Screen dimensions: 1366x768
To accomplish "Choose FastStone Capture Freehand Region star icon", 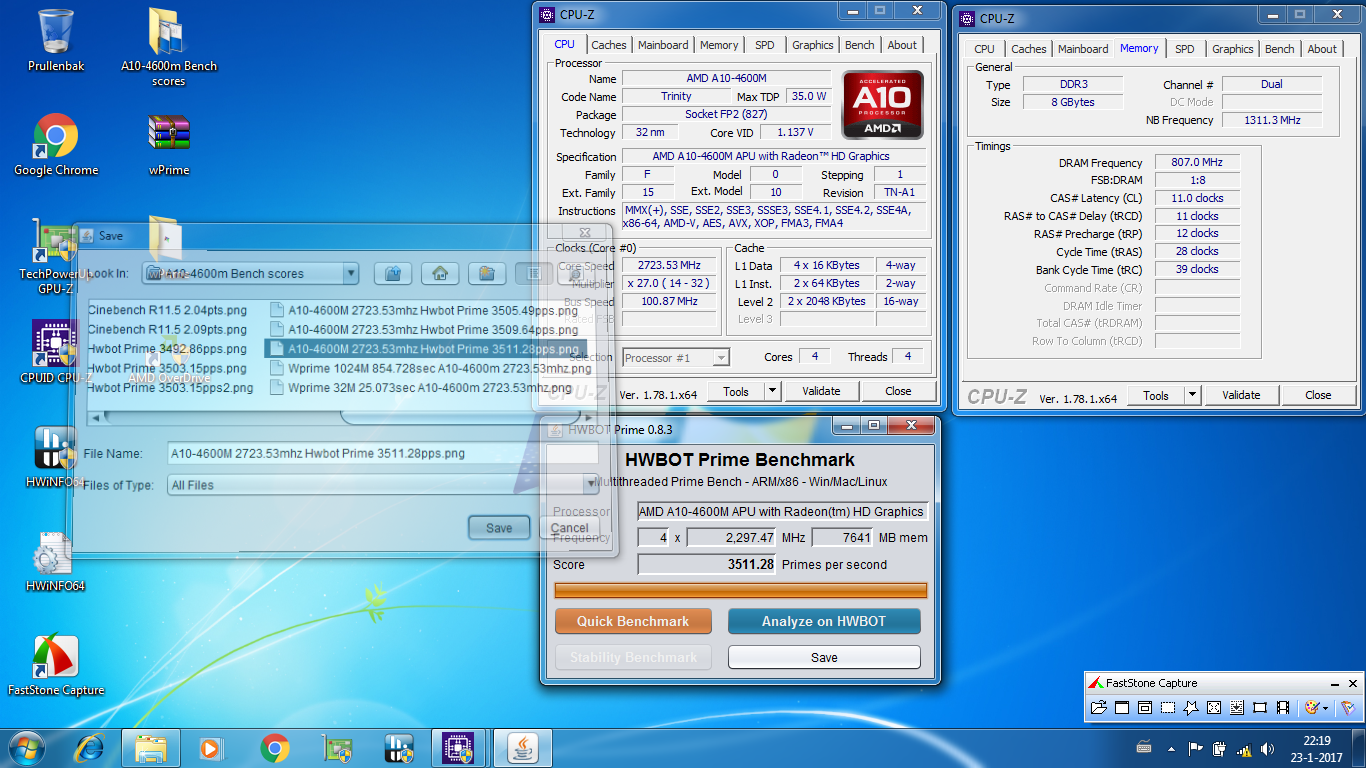I will tap(1190, 707).
